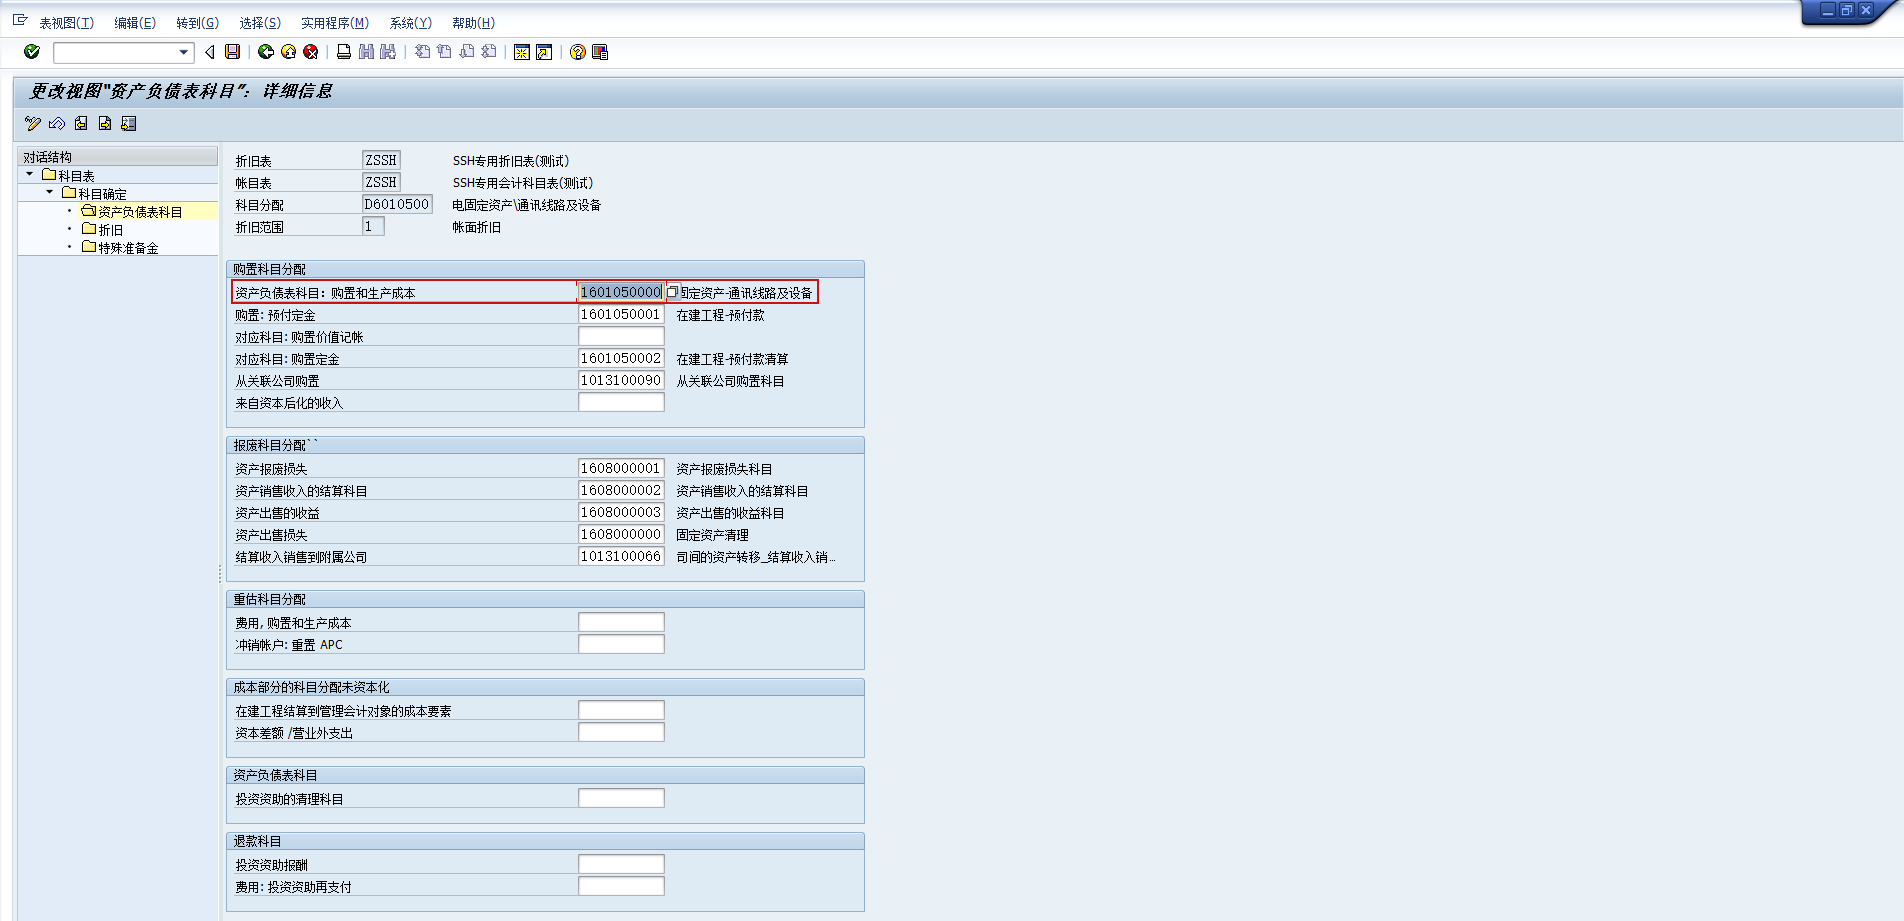The width and height of the screenshot is (1904, 921).
Task: Open Help with the question mark icon
Action: click(x=578, y=52)
